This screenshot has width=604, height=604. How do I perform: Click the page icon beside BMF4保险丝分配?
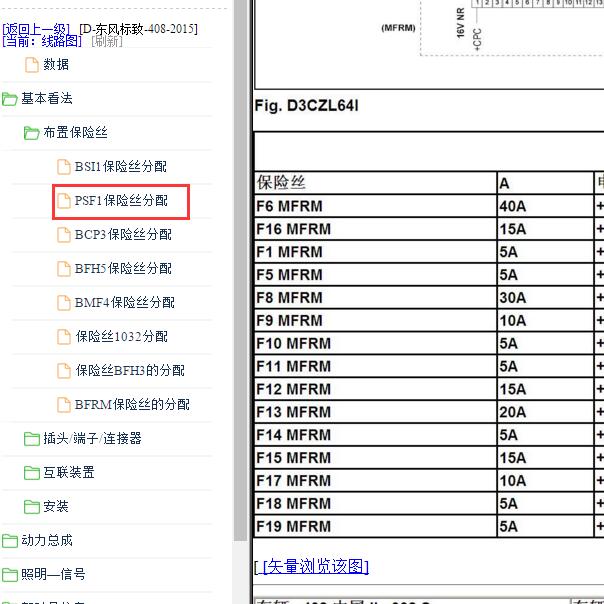coord(64,303)
